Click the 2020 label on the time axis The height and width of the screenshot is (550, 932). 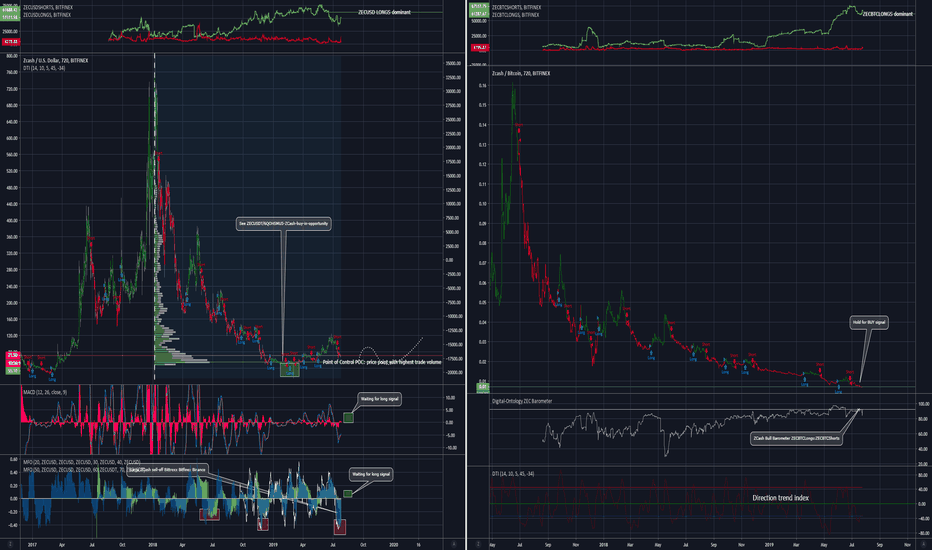pyautogui.click(x=393, y=544)
